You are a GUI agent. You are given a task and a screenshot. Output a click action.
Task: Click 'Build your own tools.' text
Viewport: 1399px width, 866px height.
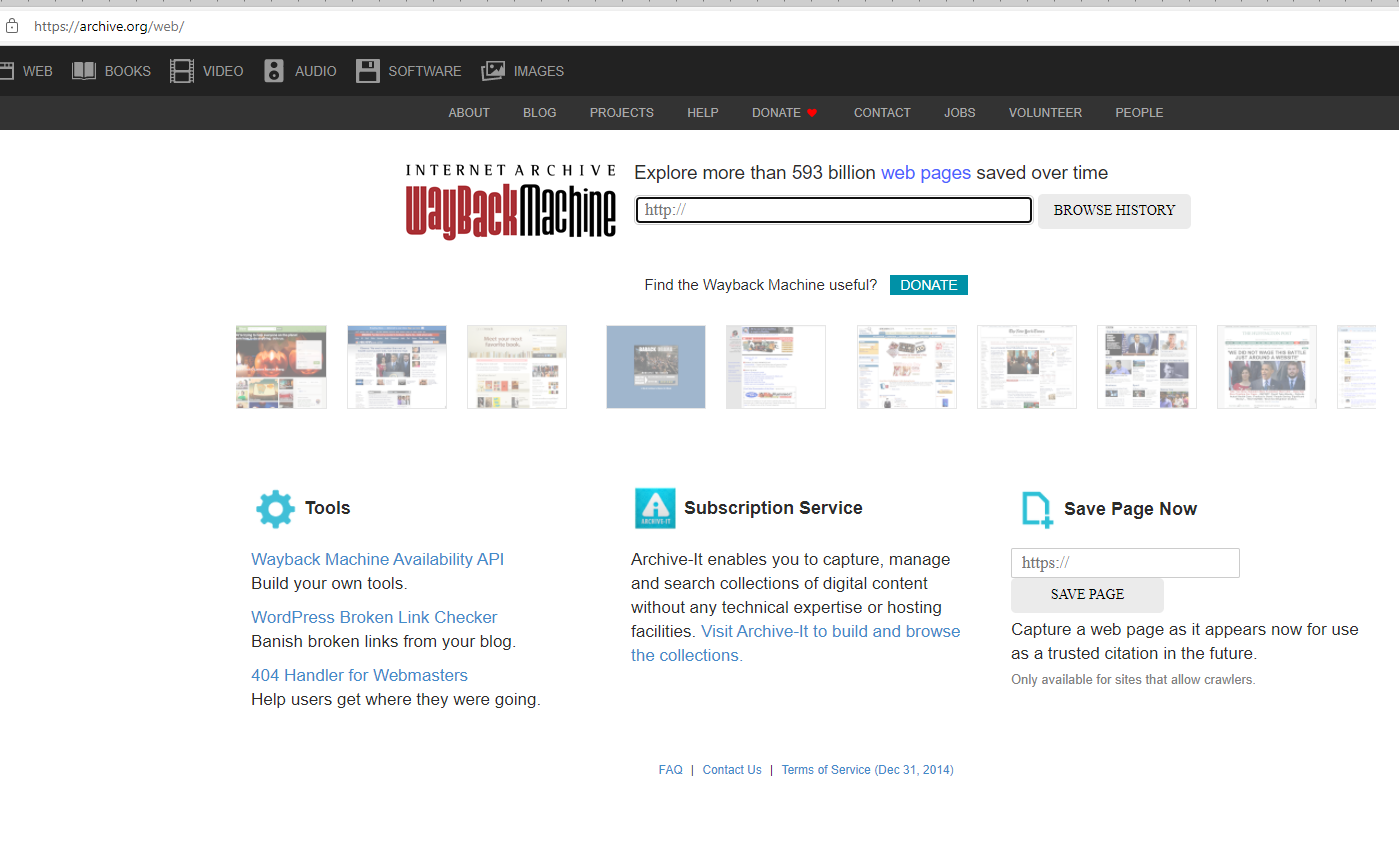pos(329,583)
